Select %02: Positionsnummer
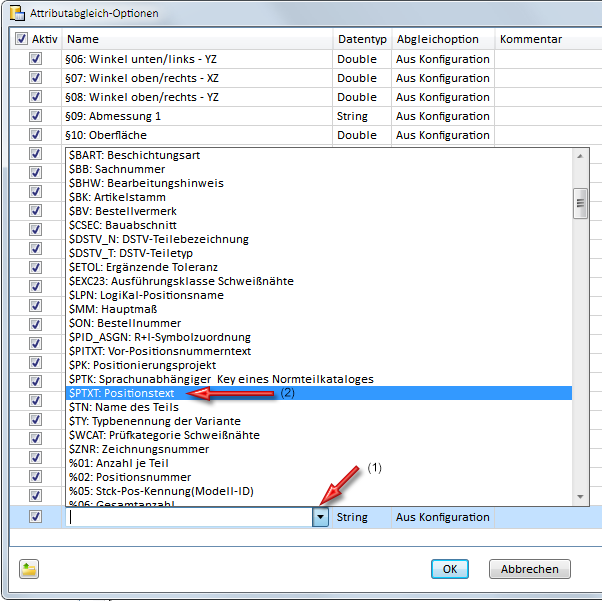The height and width of the screenshot is (601, 602). [319, 477]
